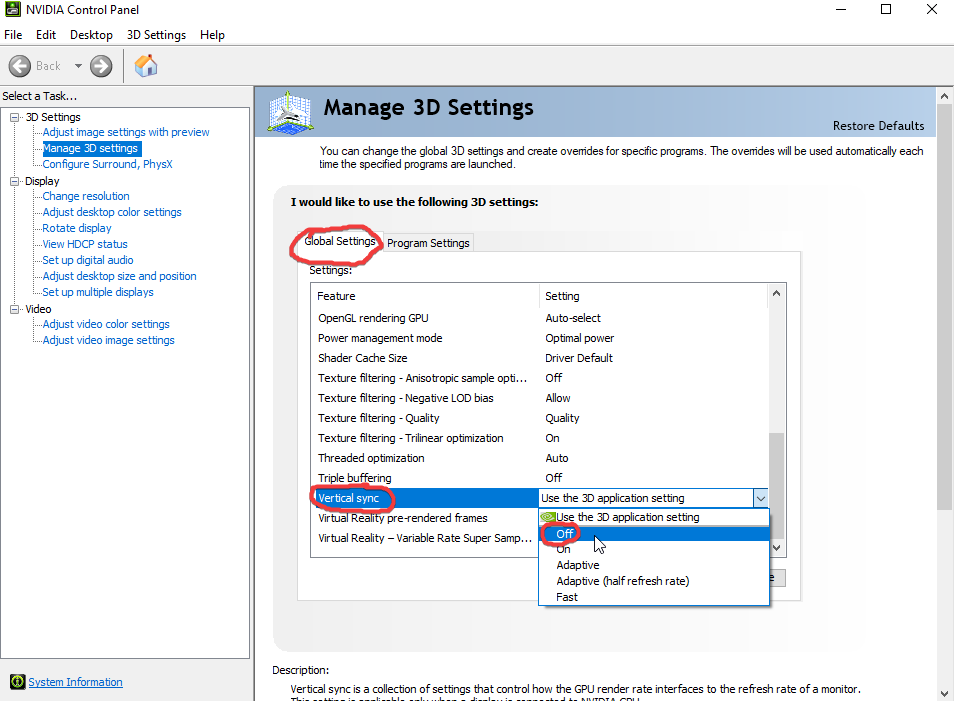Screen dimensions: 954x701
Task: Open Adjust desktop color settings
Action: click(112, 212)
